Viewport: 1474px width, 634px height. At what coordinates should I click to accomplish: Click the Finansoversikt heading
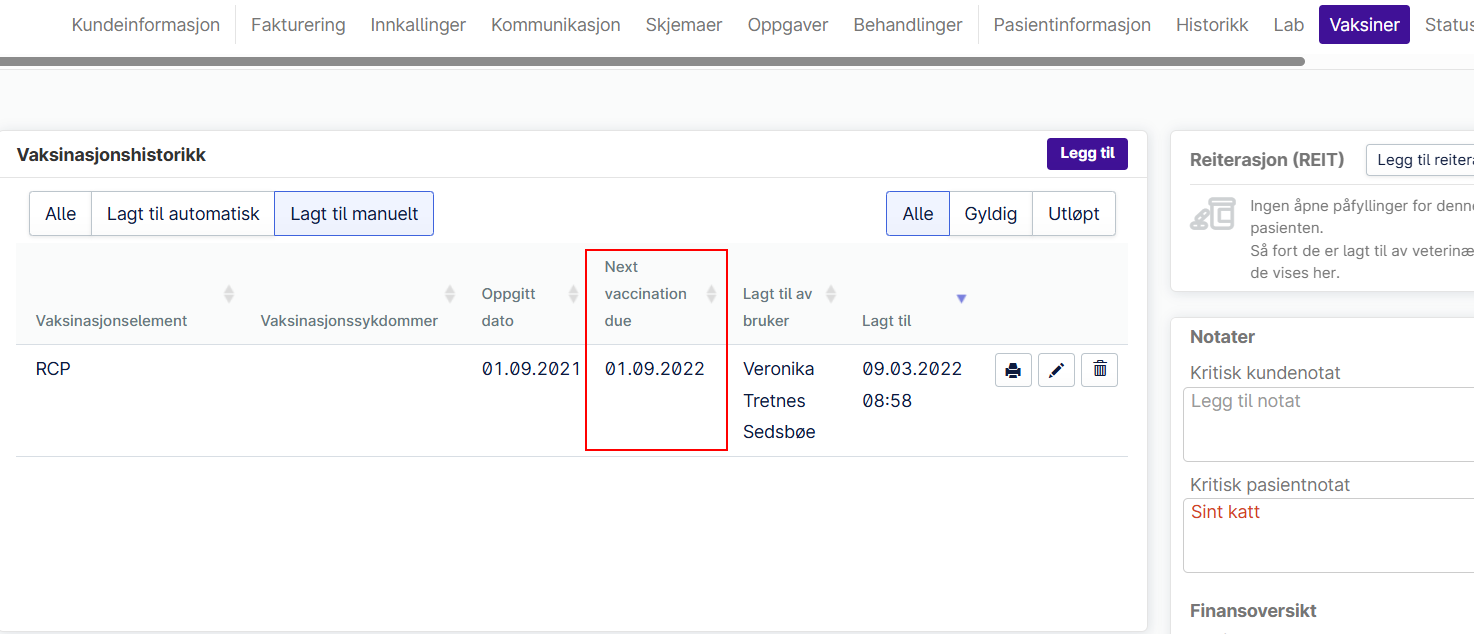(x=1253, y=611)
